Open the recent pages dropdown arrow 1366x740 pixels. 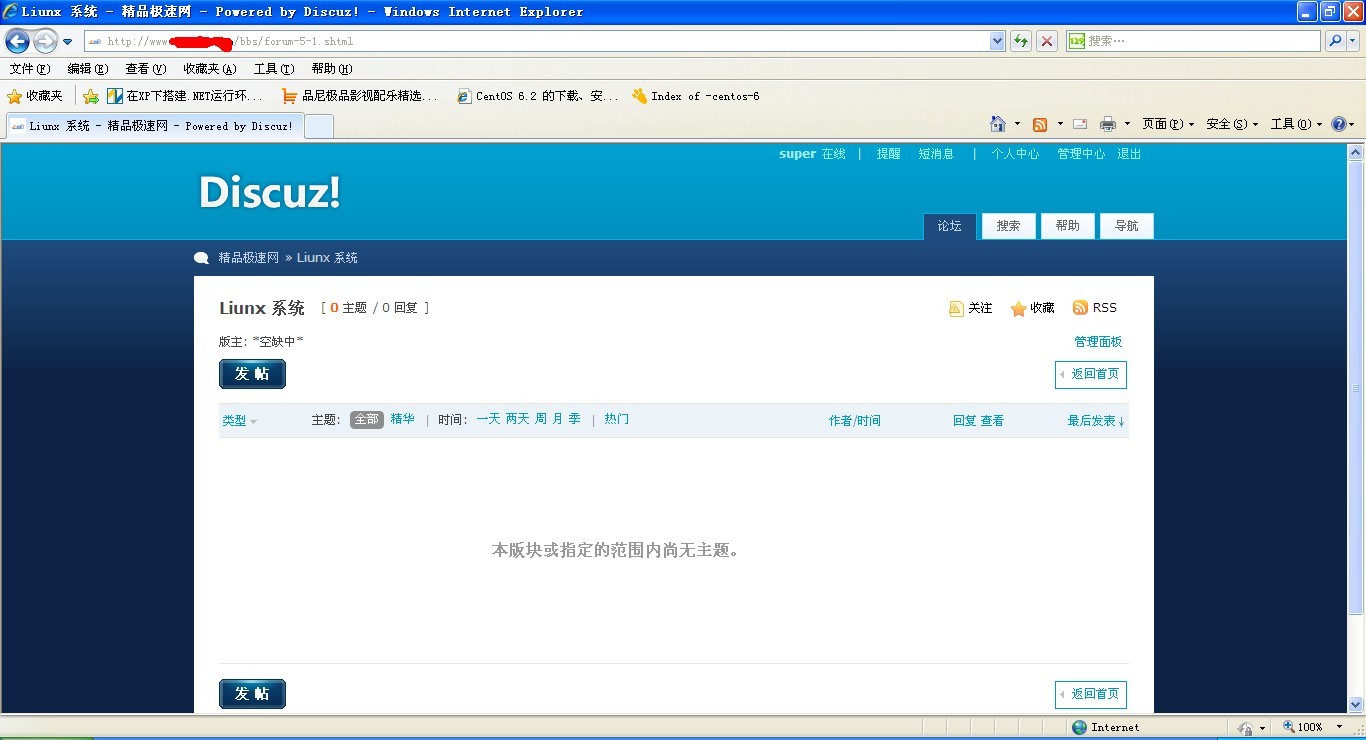[x=67, y=42]
